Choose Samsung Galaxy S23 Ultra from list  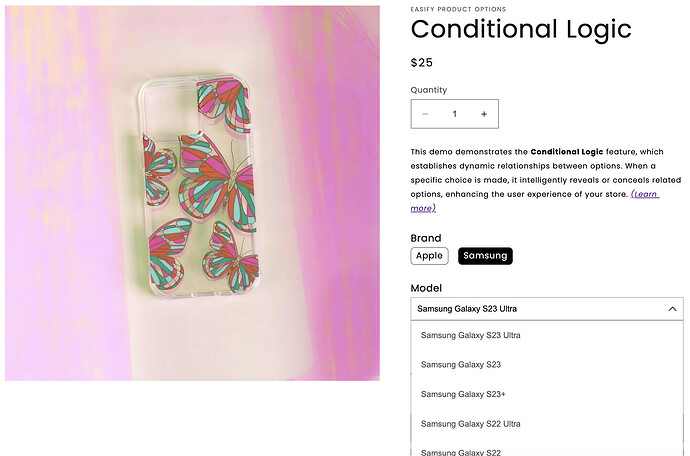471,335
